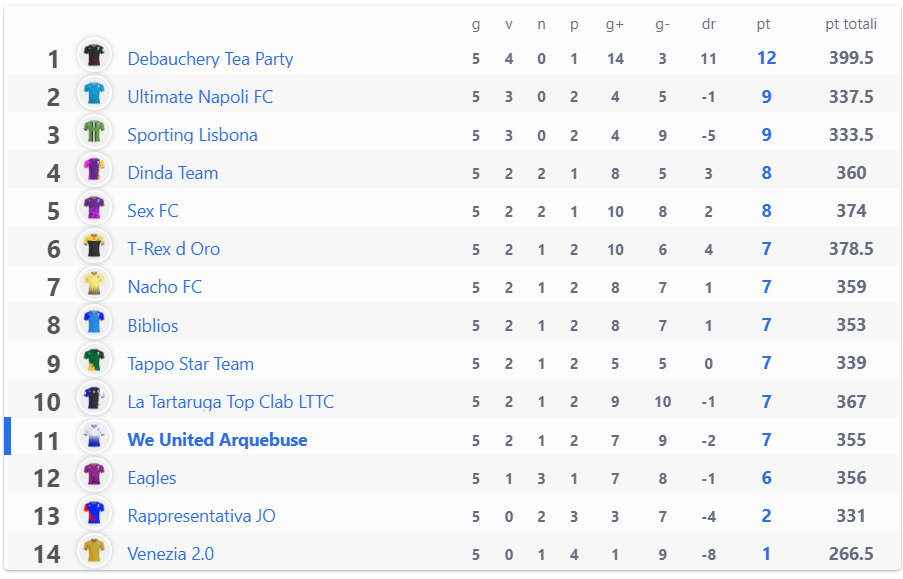Click the Debauchery Tea Party black jersey icon
The image size is (903, 579).
point(94,55)
